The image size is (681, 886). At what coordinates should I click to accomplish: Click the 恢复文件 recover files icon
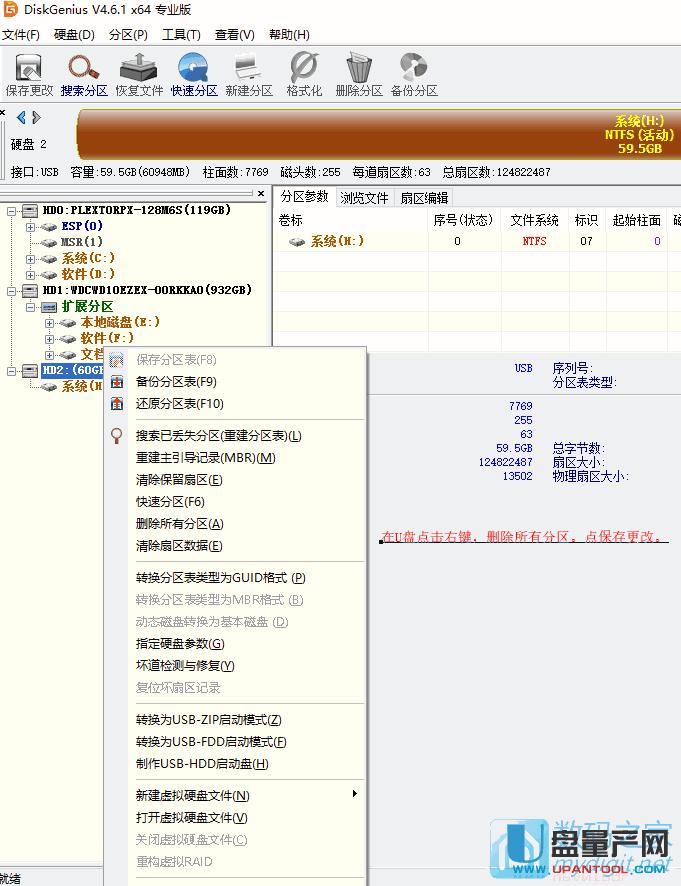(139, 73)
